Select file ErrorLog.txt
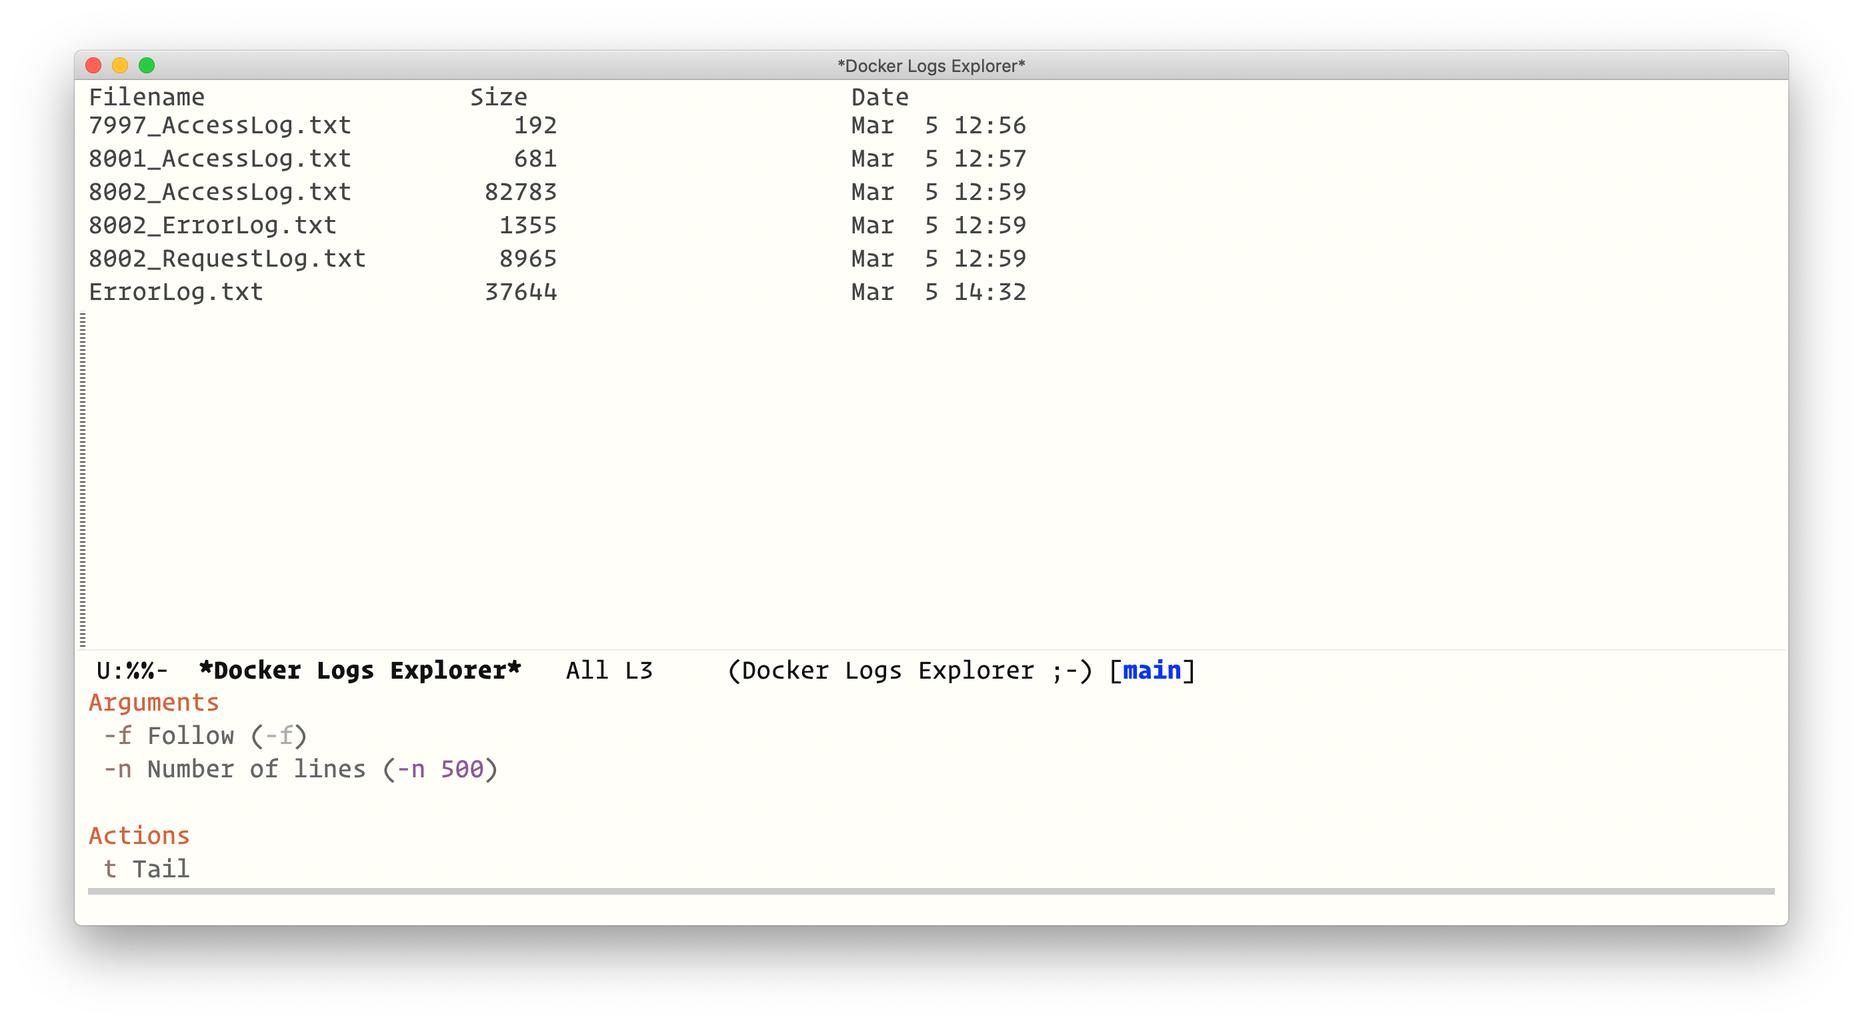1863x1024 pixels. (176, 292)
